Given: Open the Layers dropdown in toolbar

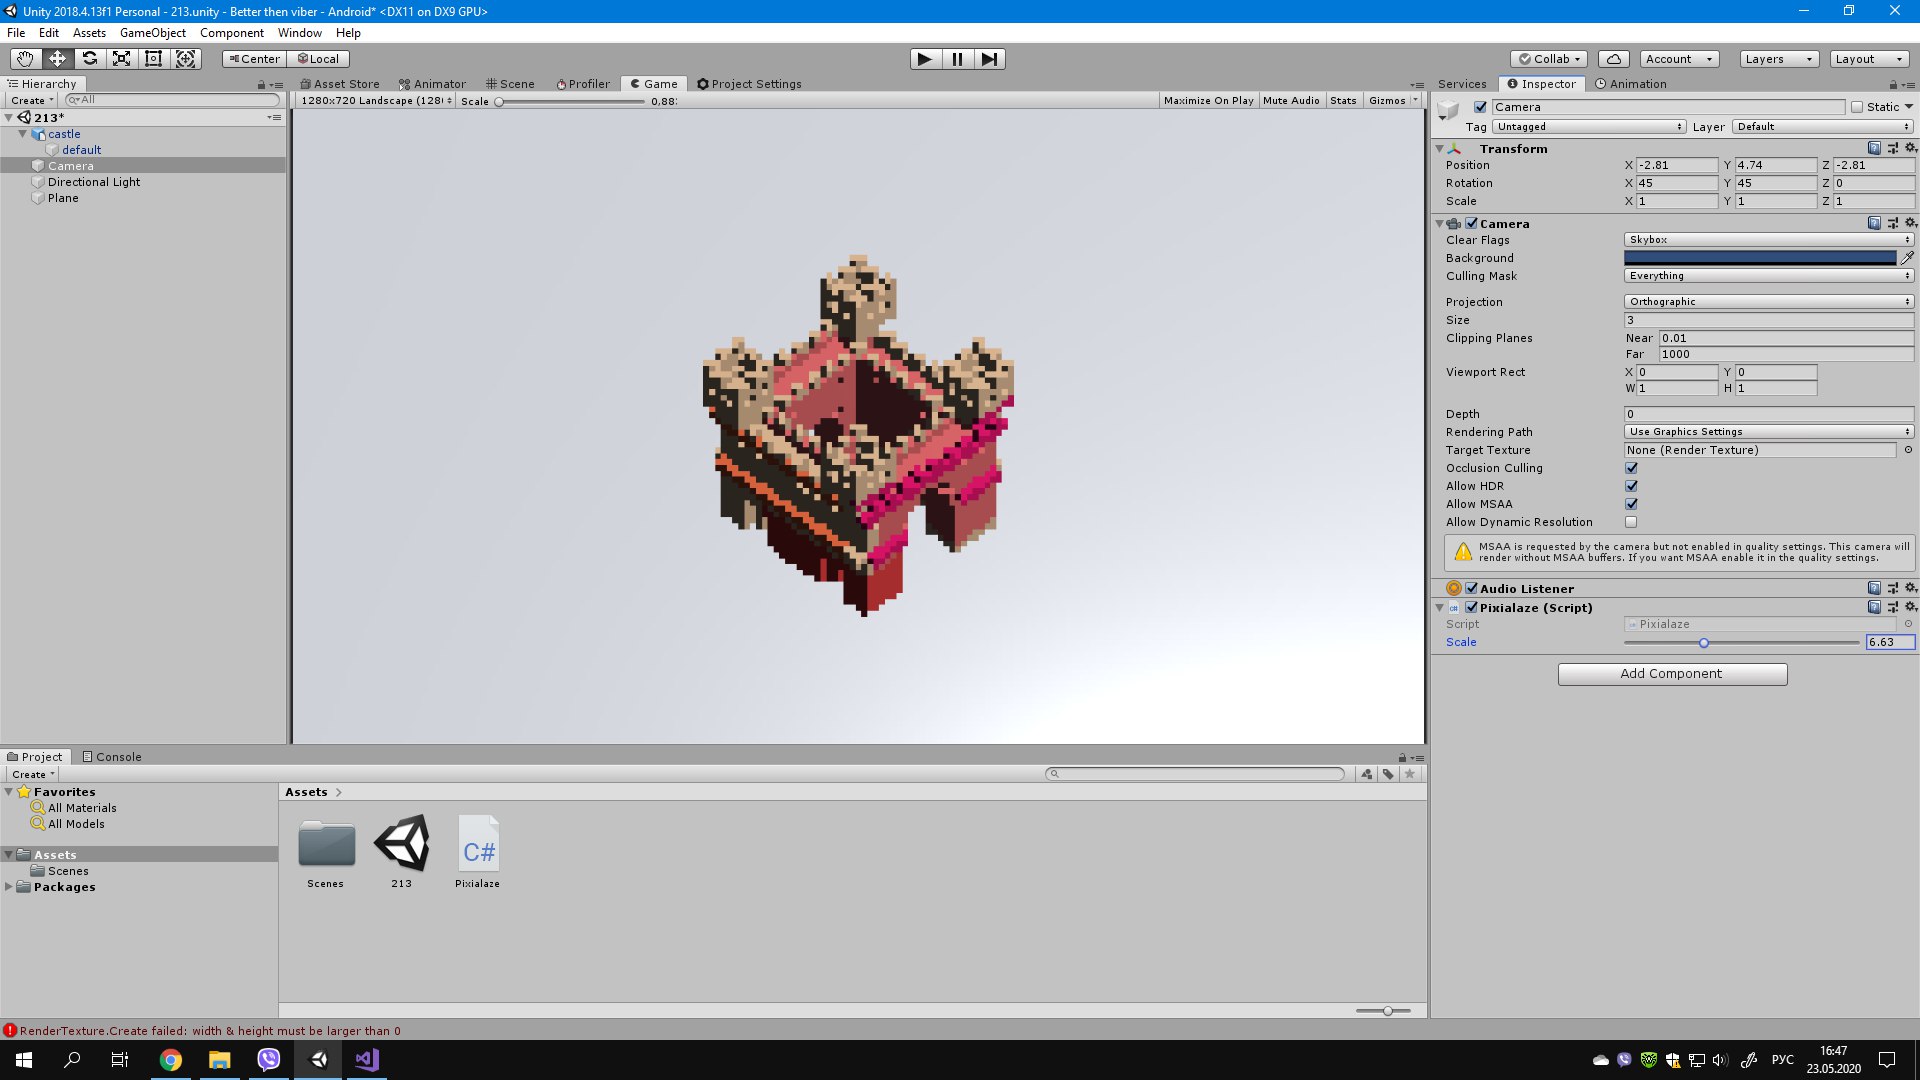Looking at the screenshot, I should coord(1778,59).
